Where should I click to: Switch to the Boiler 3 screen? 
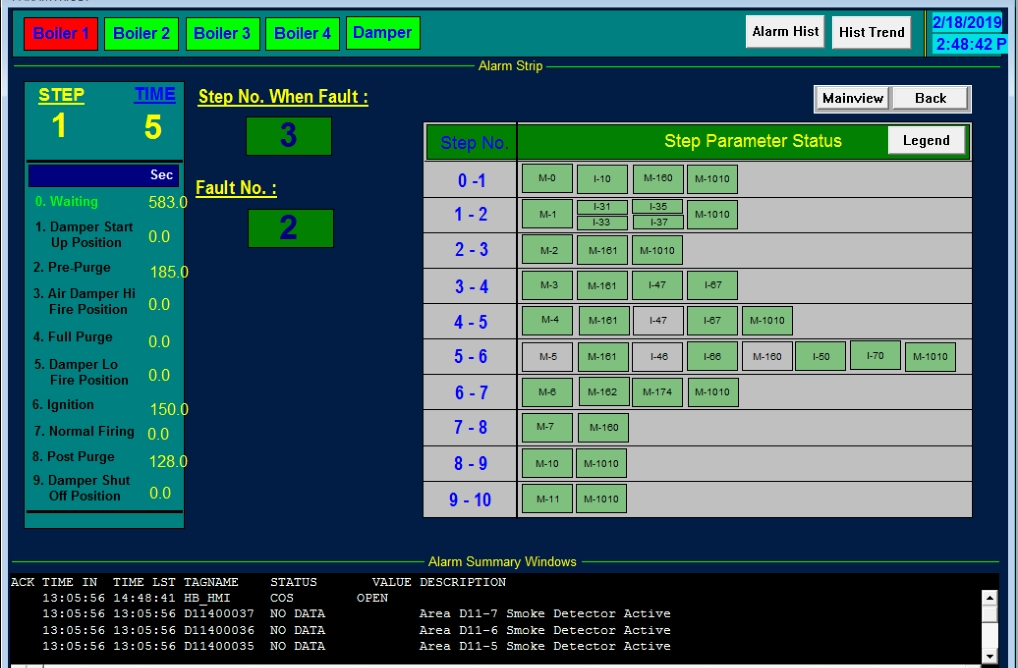pyautogui.click(x=222, y=33)
